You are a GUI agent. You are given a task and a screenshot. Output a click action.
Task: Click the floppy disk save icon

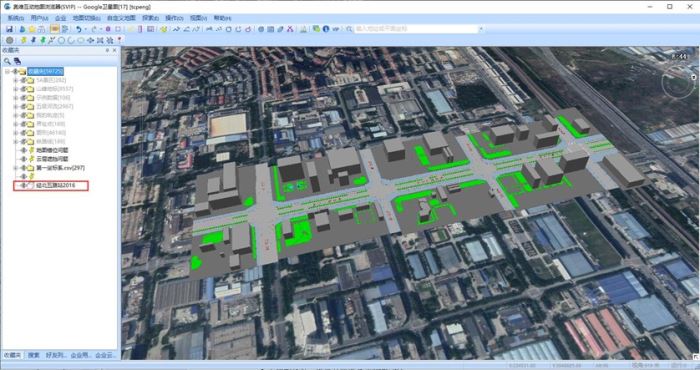[9, 29]
